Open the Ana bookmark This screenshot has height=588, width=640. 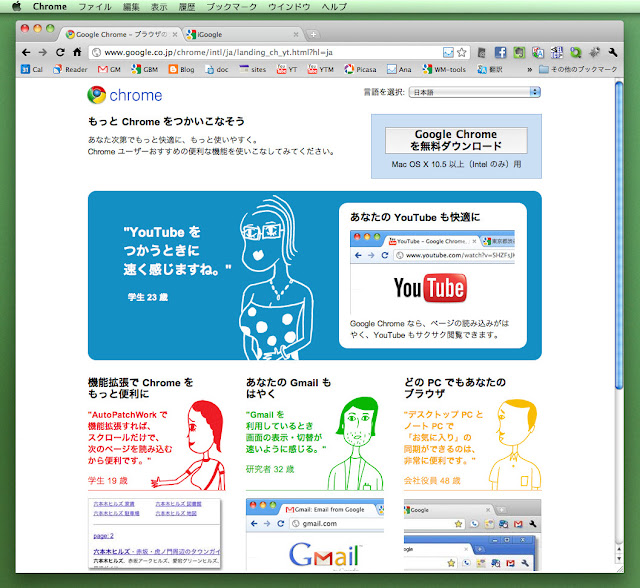(x=399, y=69)
